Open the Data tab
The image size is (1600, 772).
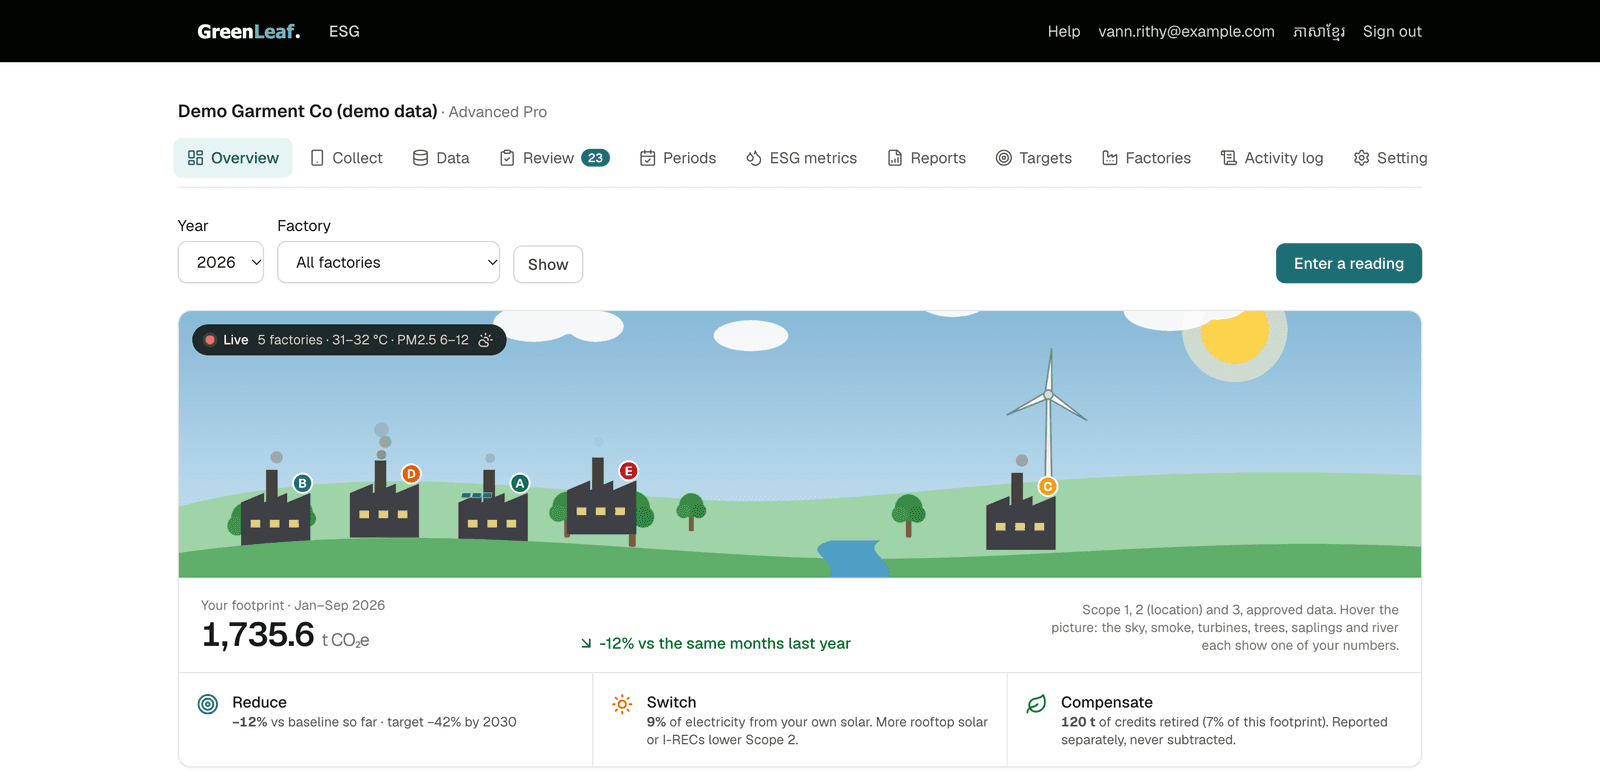441,158
